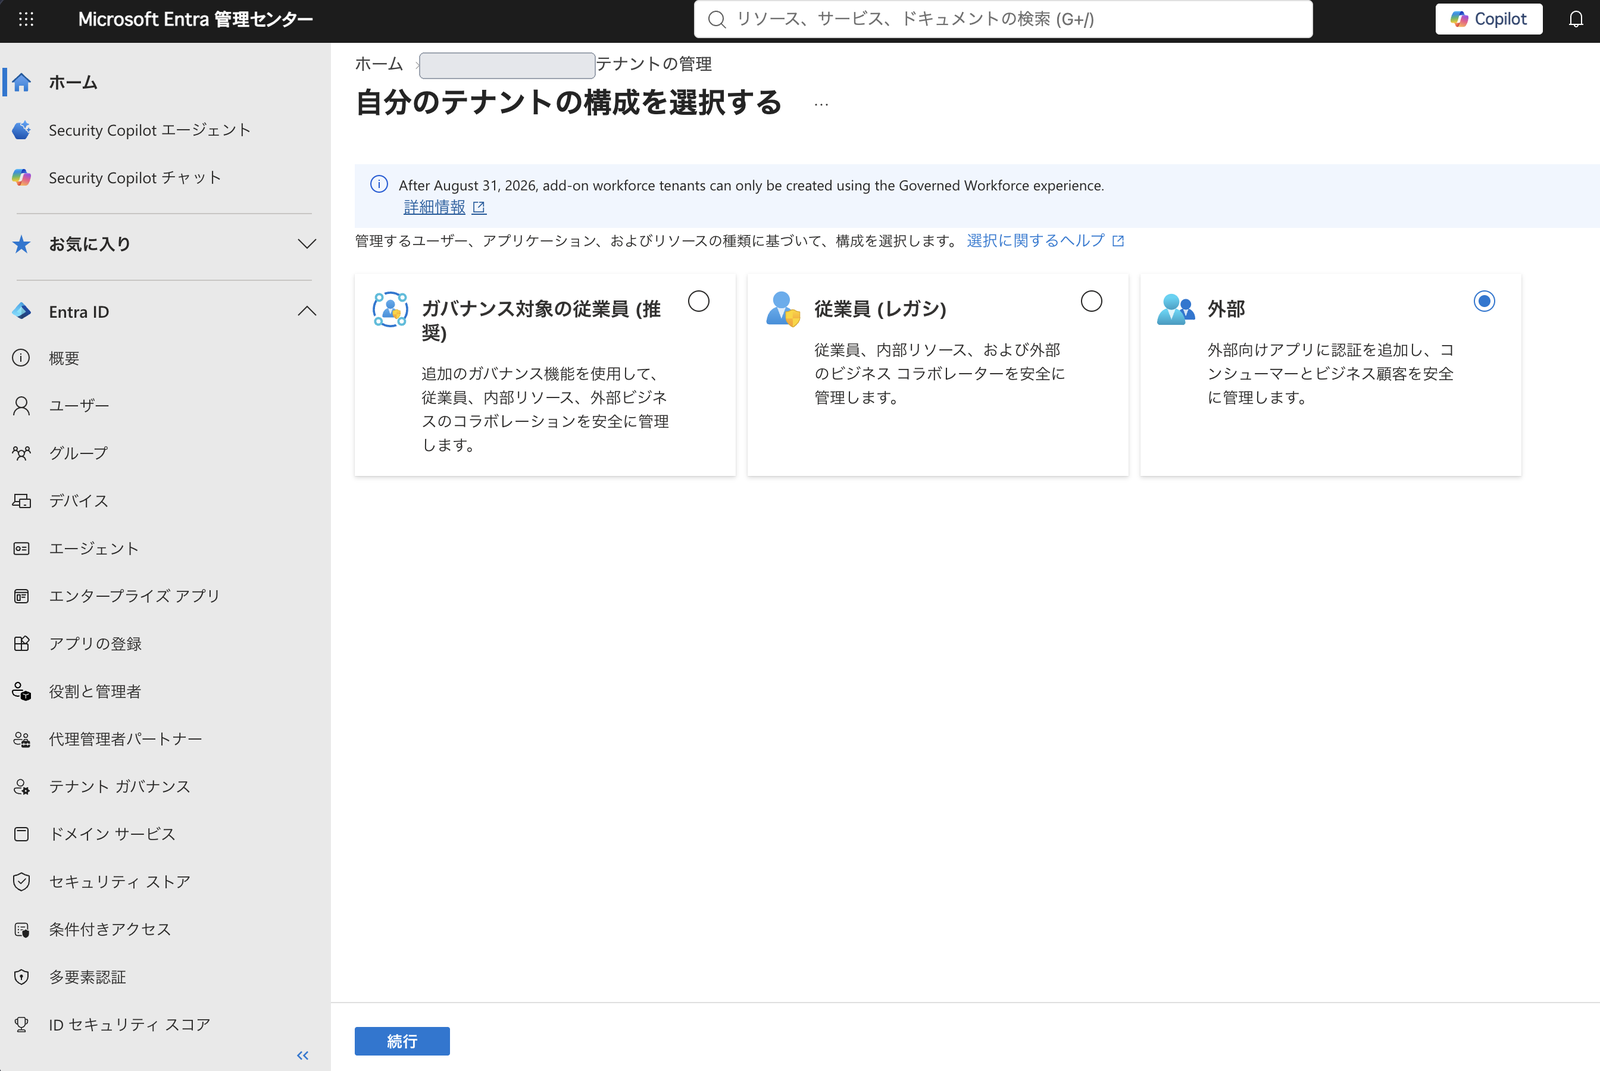Click the エンタープライズ アプリ icon
The image size is (1600, 1071).
[x=21, y=596]
